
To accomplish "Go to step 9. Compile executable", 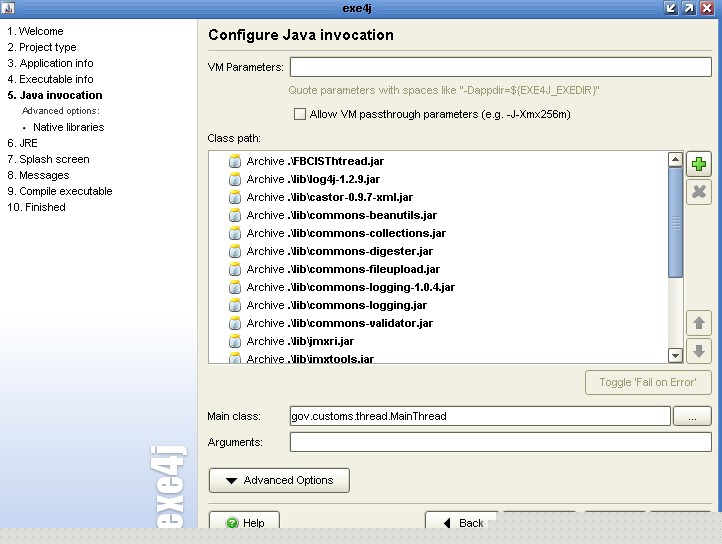I will (60, 191).
